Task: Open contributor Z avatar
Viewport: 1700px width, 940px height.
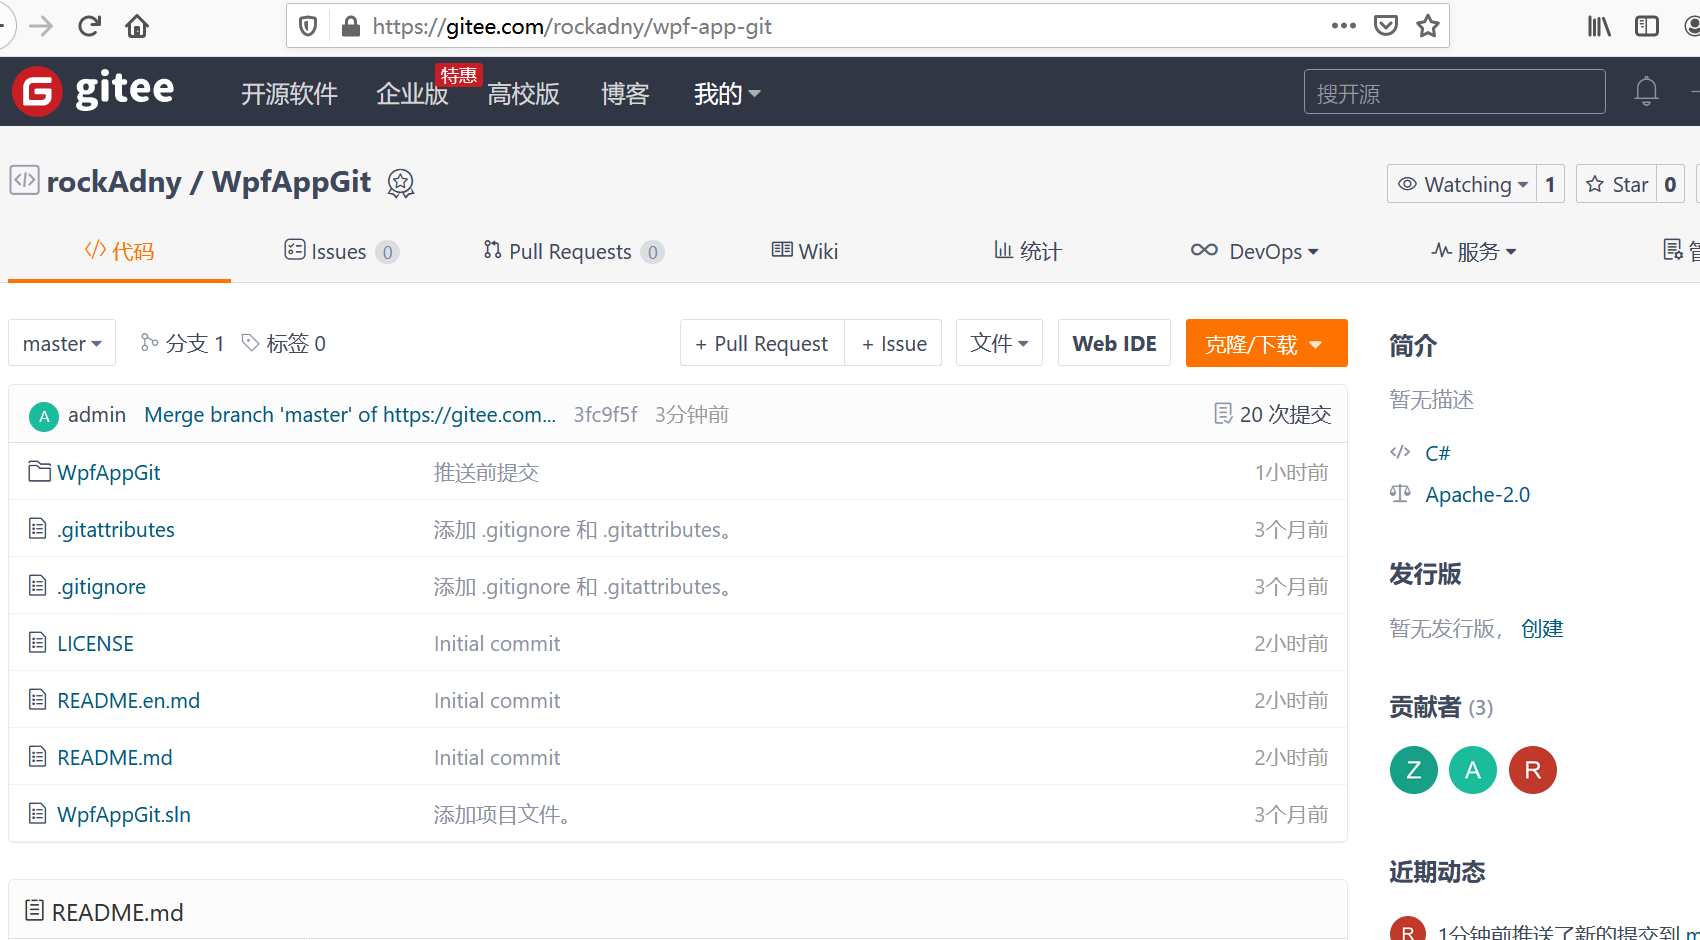Action: click(x=1414, y=770)
